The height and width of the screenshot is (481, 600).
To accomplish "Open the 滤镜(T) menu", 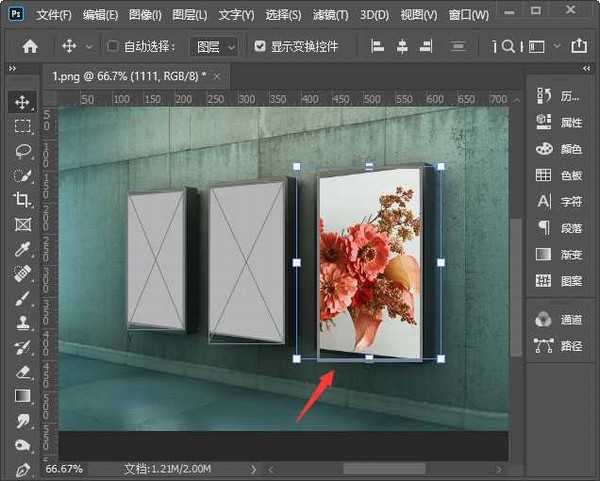I will pyautogui.click(x=329, y=15).
